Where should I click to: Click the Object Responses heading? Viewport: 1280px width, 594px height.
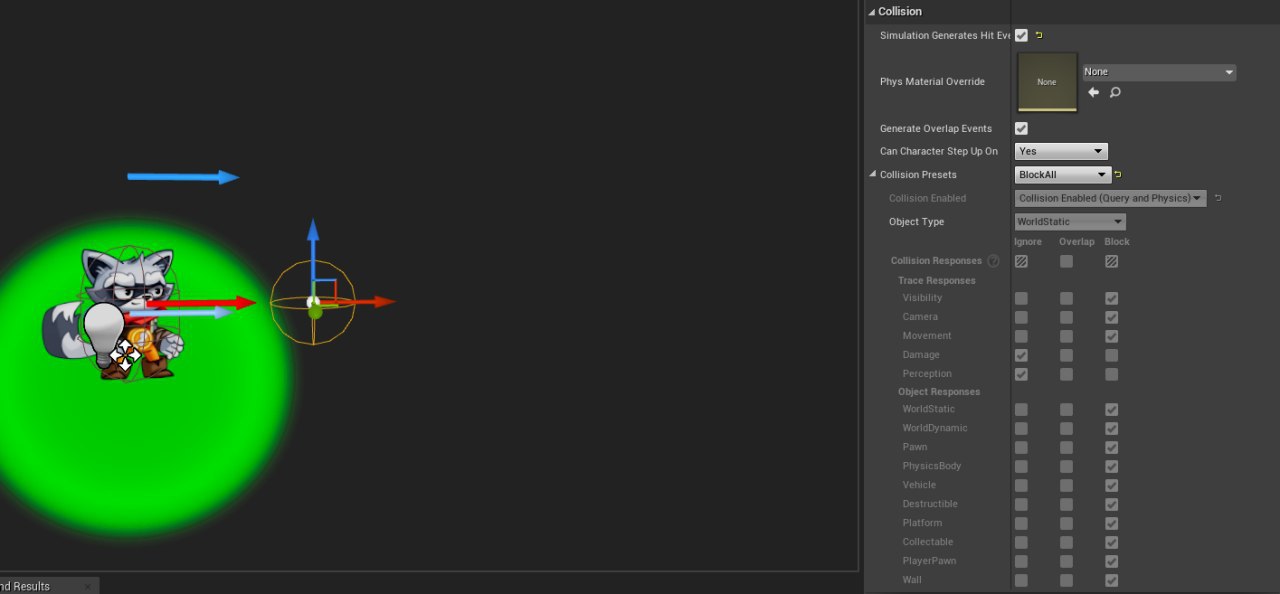939,392
